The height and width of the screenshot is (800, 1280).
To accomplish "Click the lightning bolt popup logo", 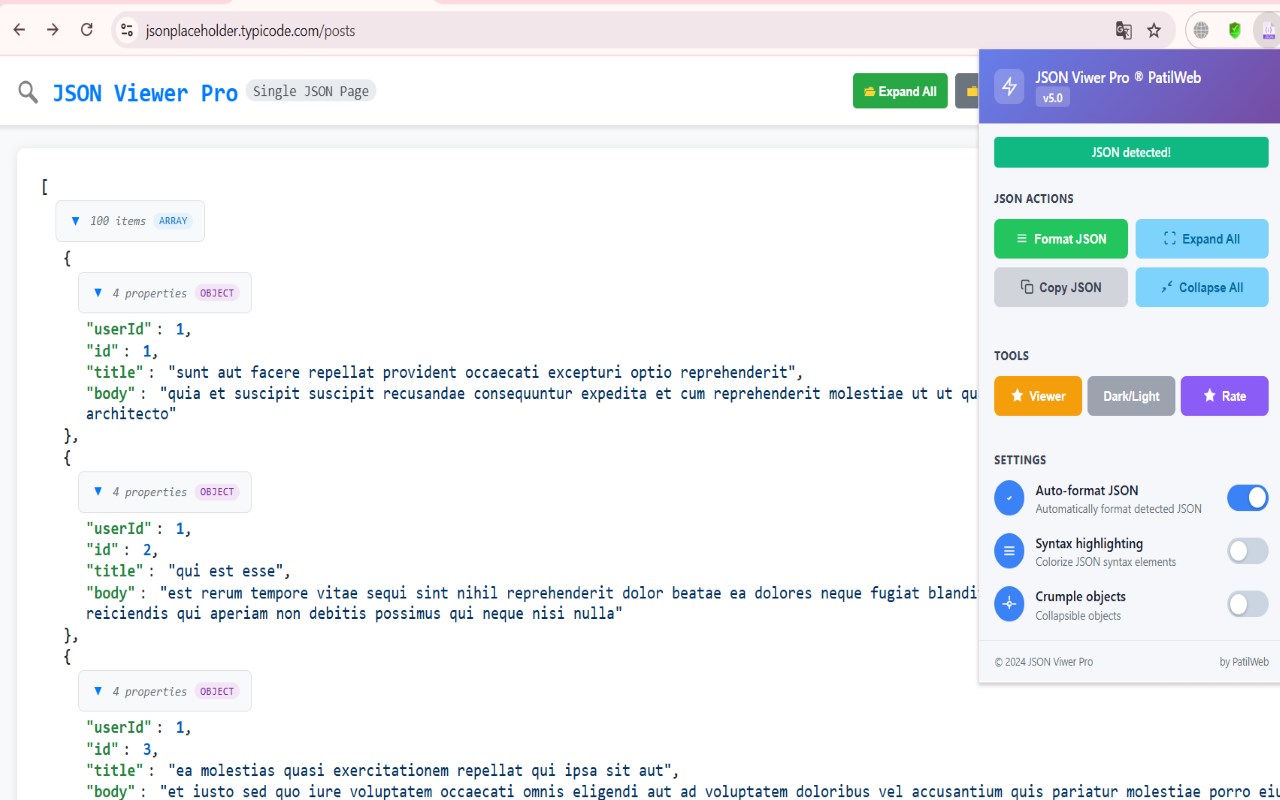I will [1009, 86].
